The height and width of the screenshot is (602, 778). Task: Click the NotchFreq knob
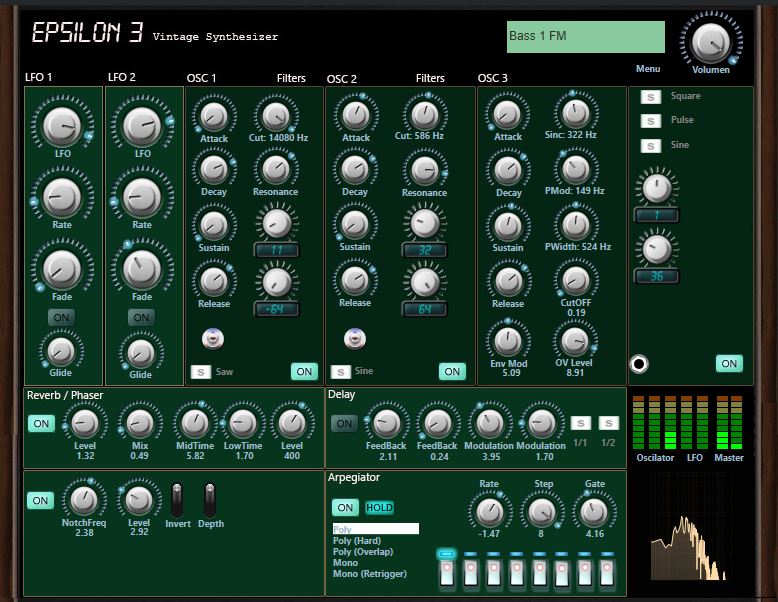pos(83,498)
